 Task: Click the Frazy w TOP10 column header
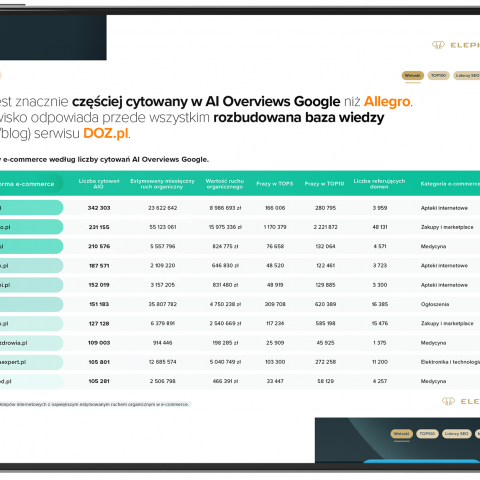(x=324, y=184)
